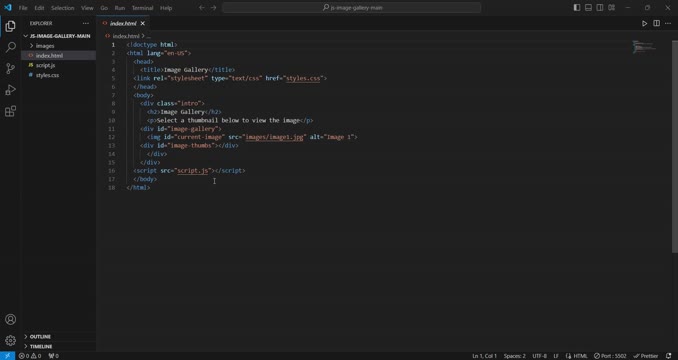The height and width of the screenshot is (360, 678).
Task: Follow the styles.css link in code
Action: coord(303,78)
